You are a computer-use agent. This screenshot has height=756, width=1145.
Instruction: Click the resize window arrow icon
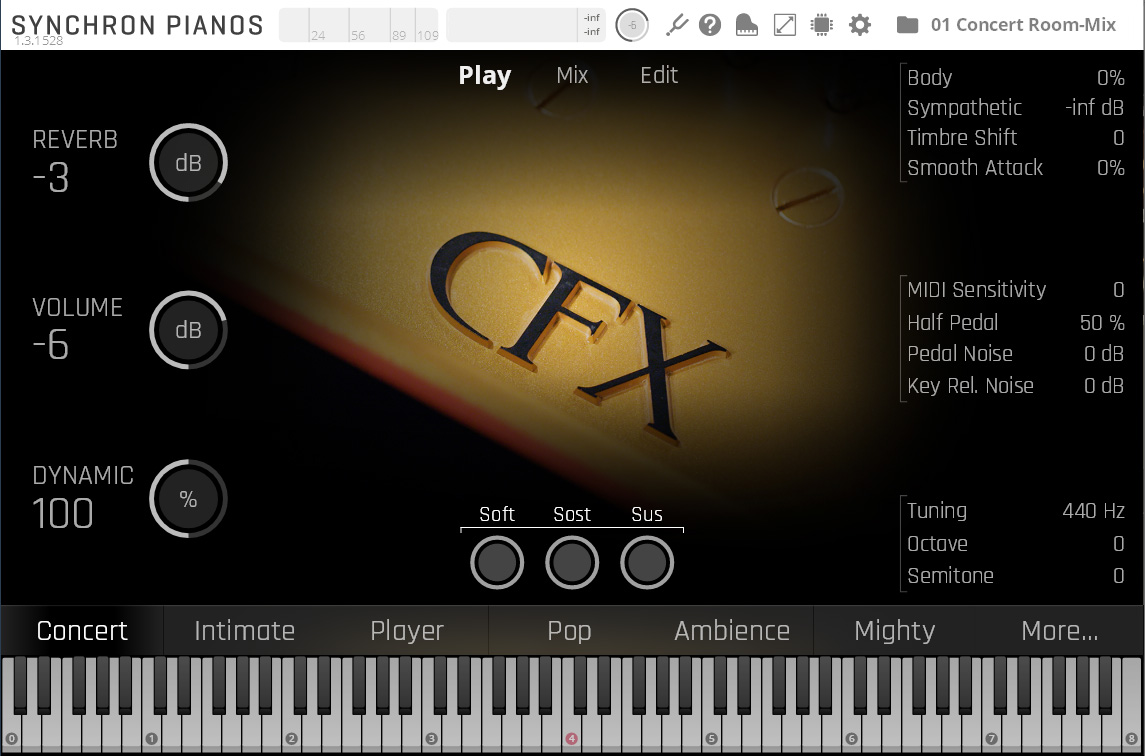(785, 25)
